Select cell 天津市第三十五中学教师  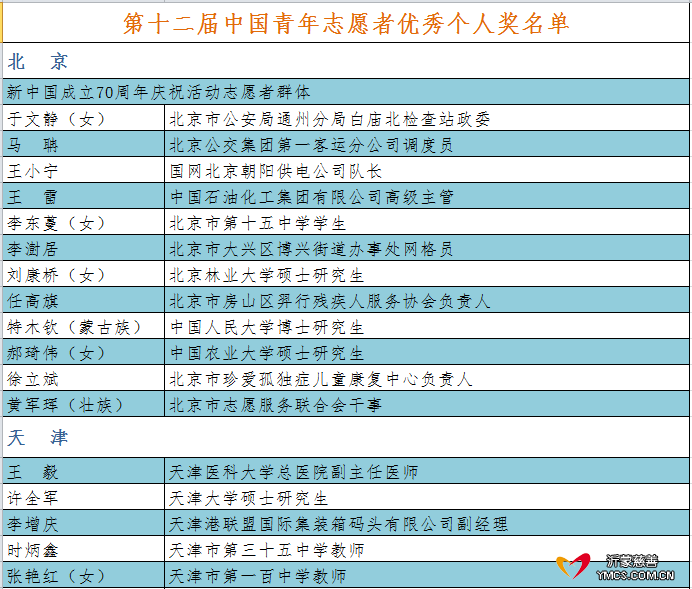pyautogui.click(x=427, y=549)
